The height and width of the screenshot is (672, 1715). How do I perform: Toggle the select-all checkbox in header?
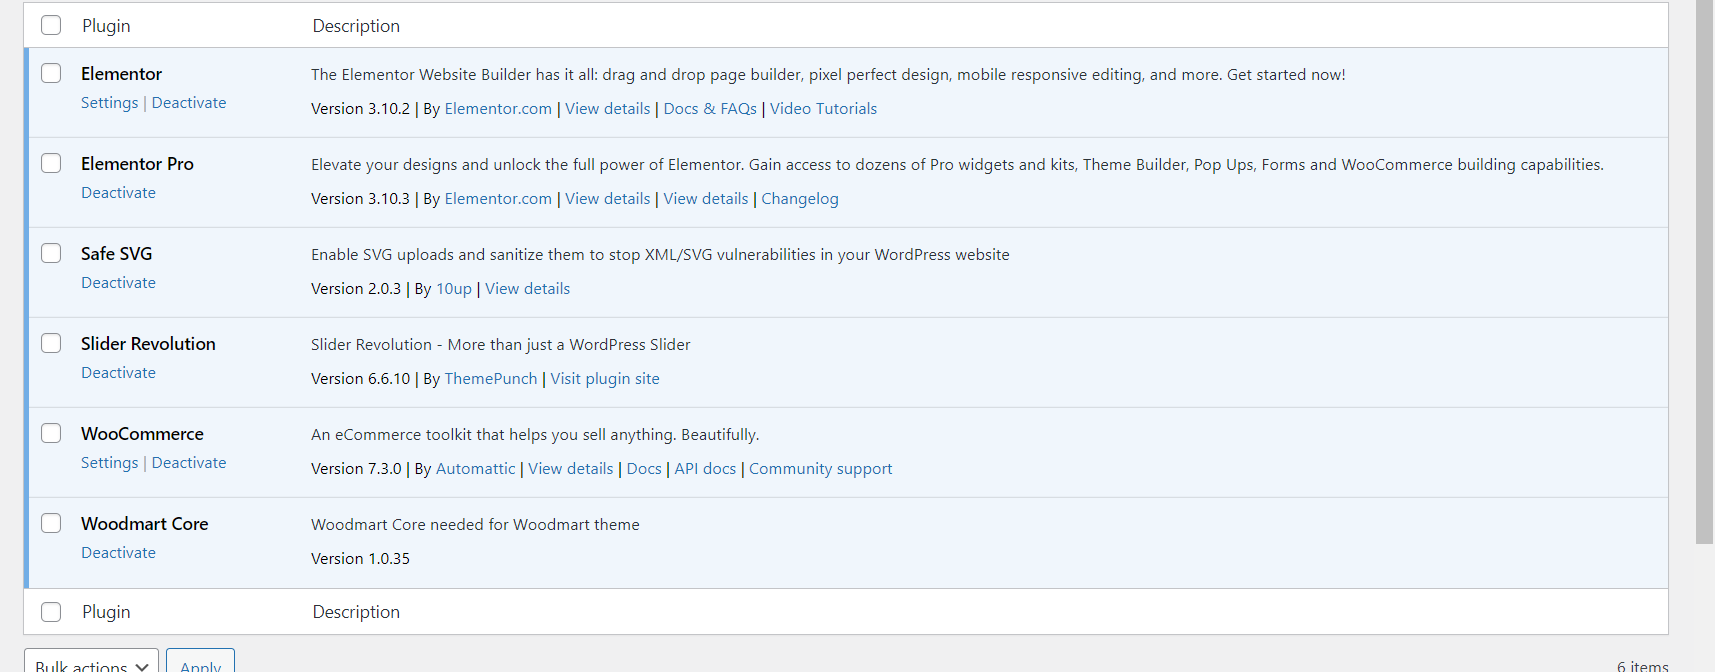click(x=51, y=26)
